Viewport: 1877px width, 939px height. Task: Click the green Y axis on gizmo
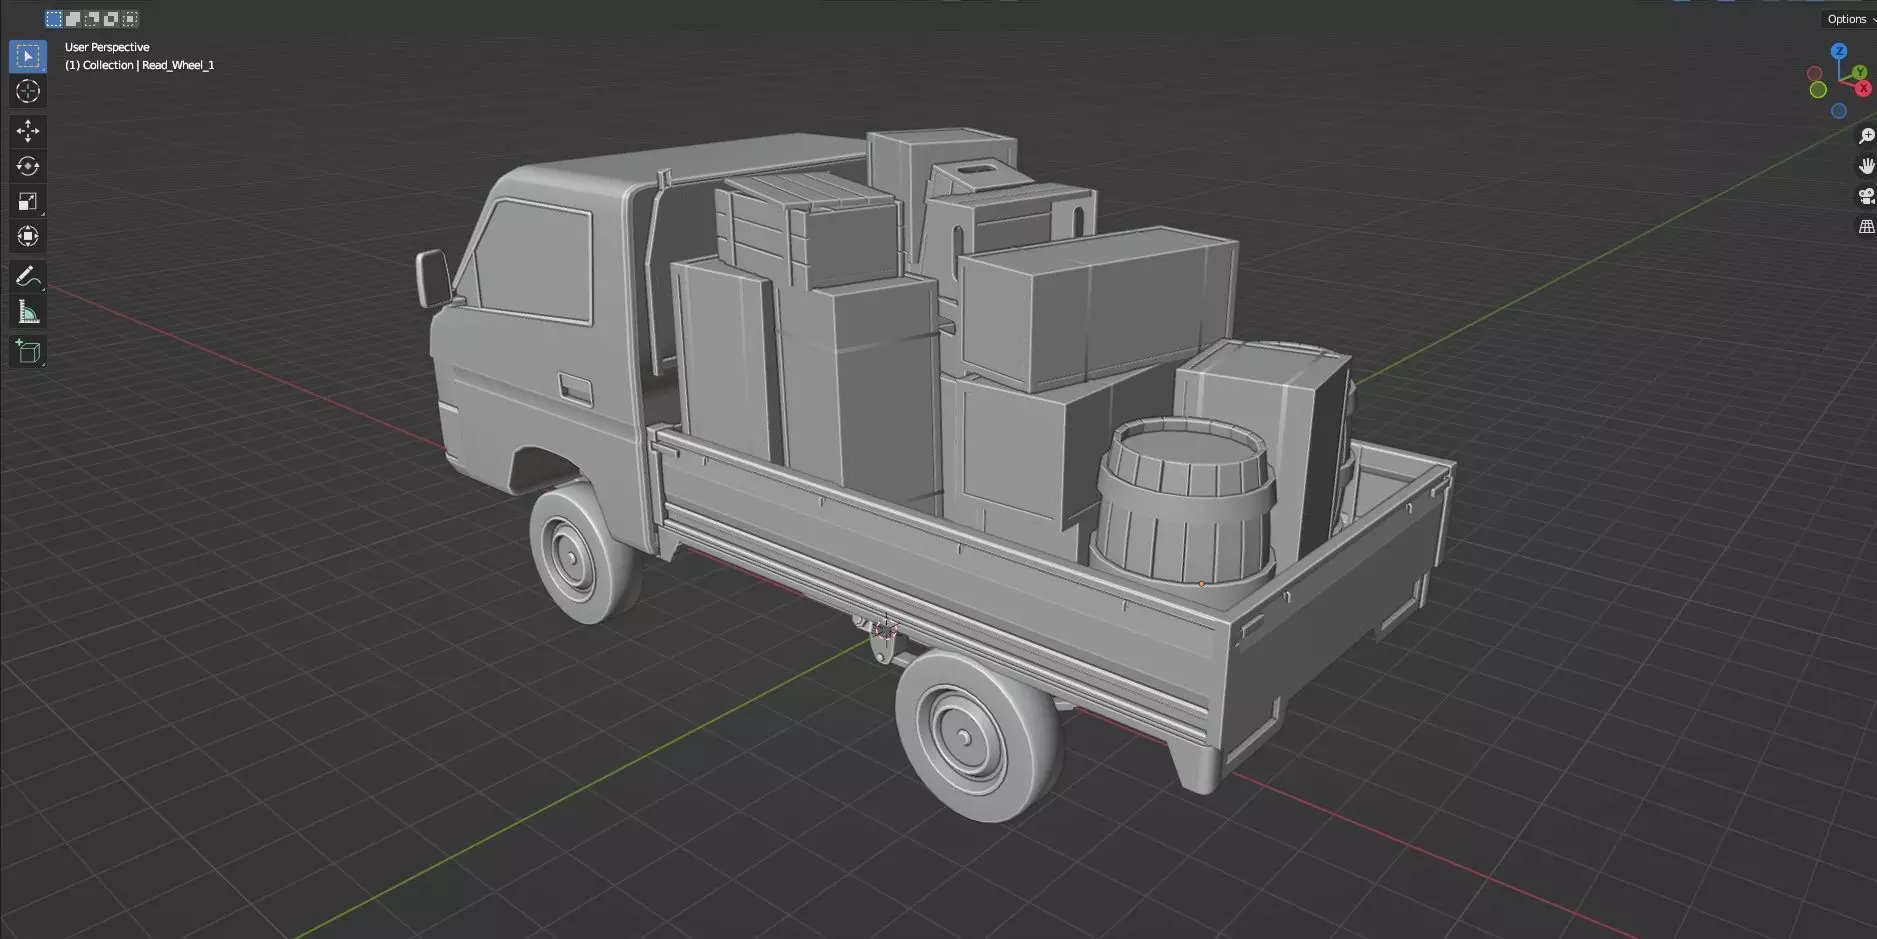1859,72
